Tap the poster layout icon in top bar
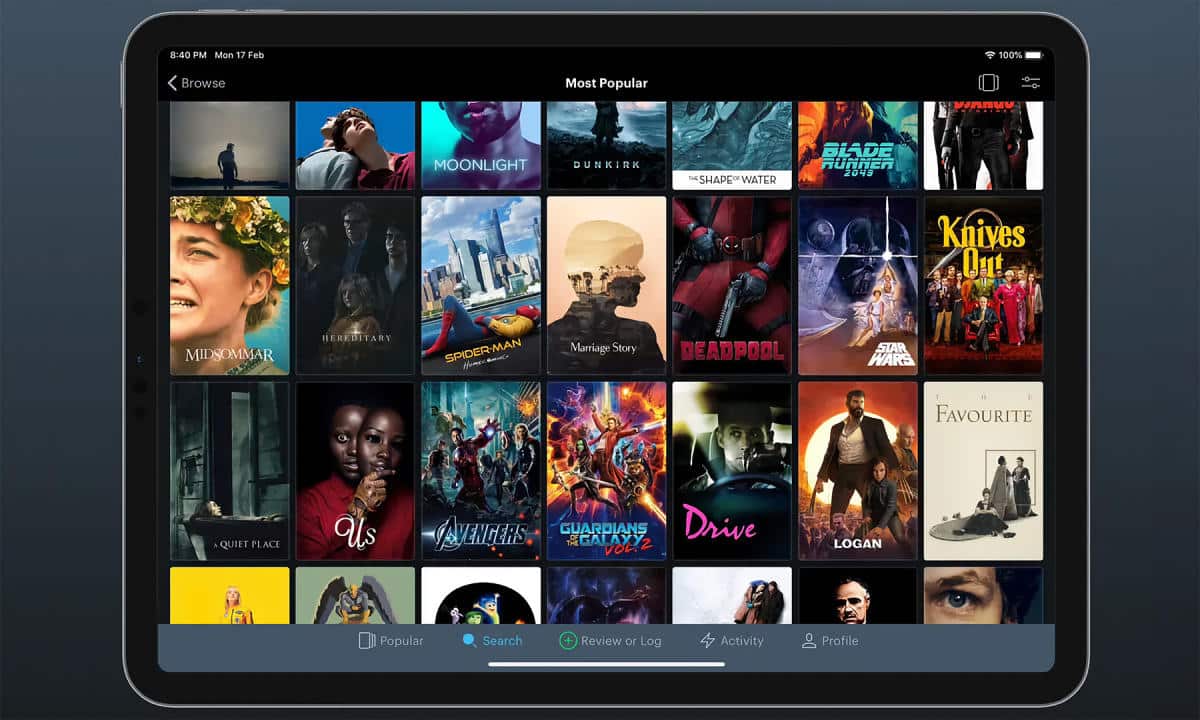Screen dimensions: 1200x720 click(989, 83)
